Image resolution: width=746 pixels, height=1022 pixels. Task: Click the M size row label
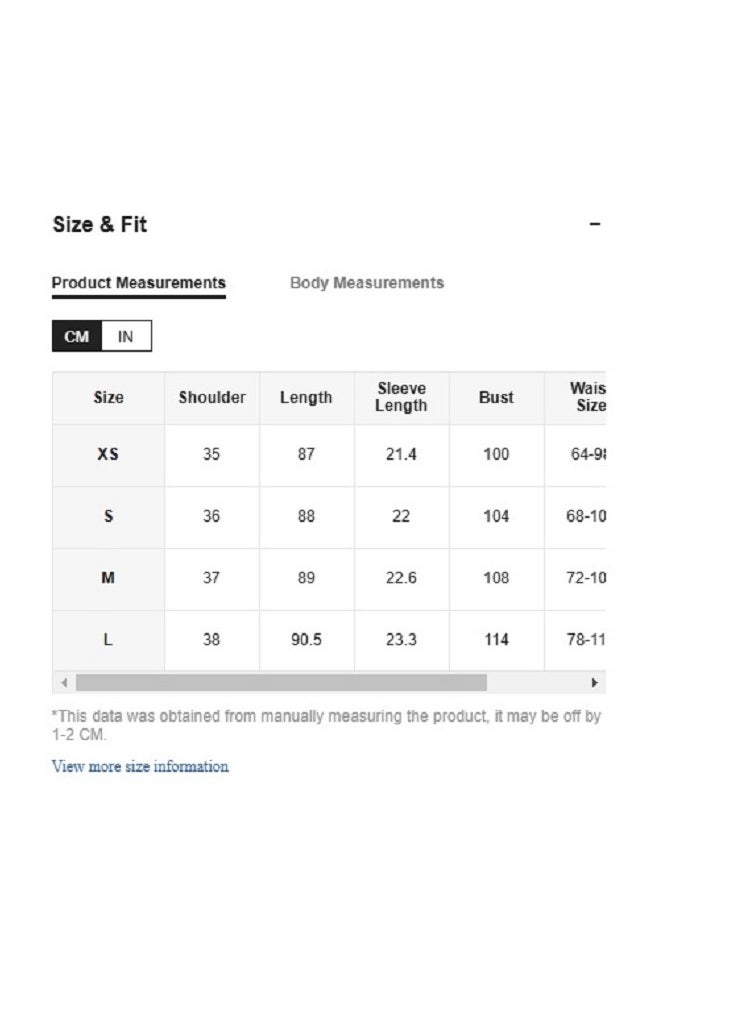(108, 577)
